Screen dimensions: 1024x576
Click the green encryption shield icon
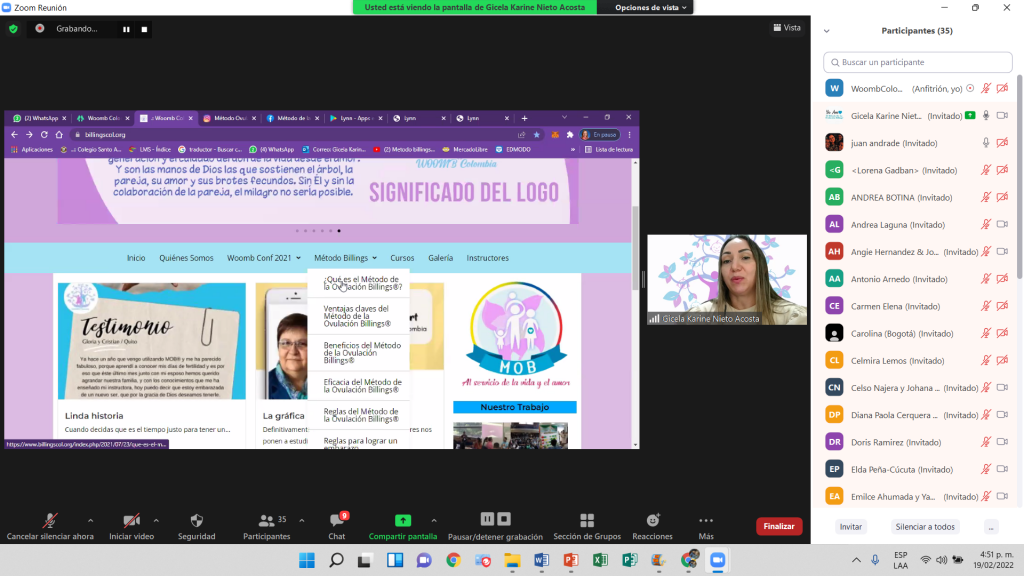pos(13,29)
